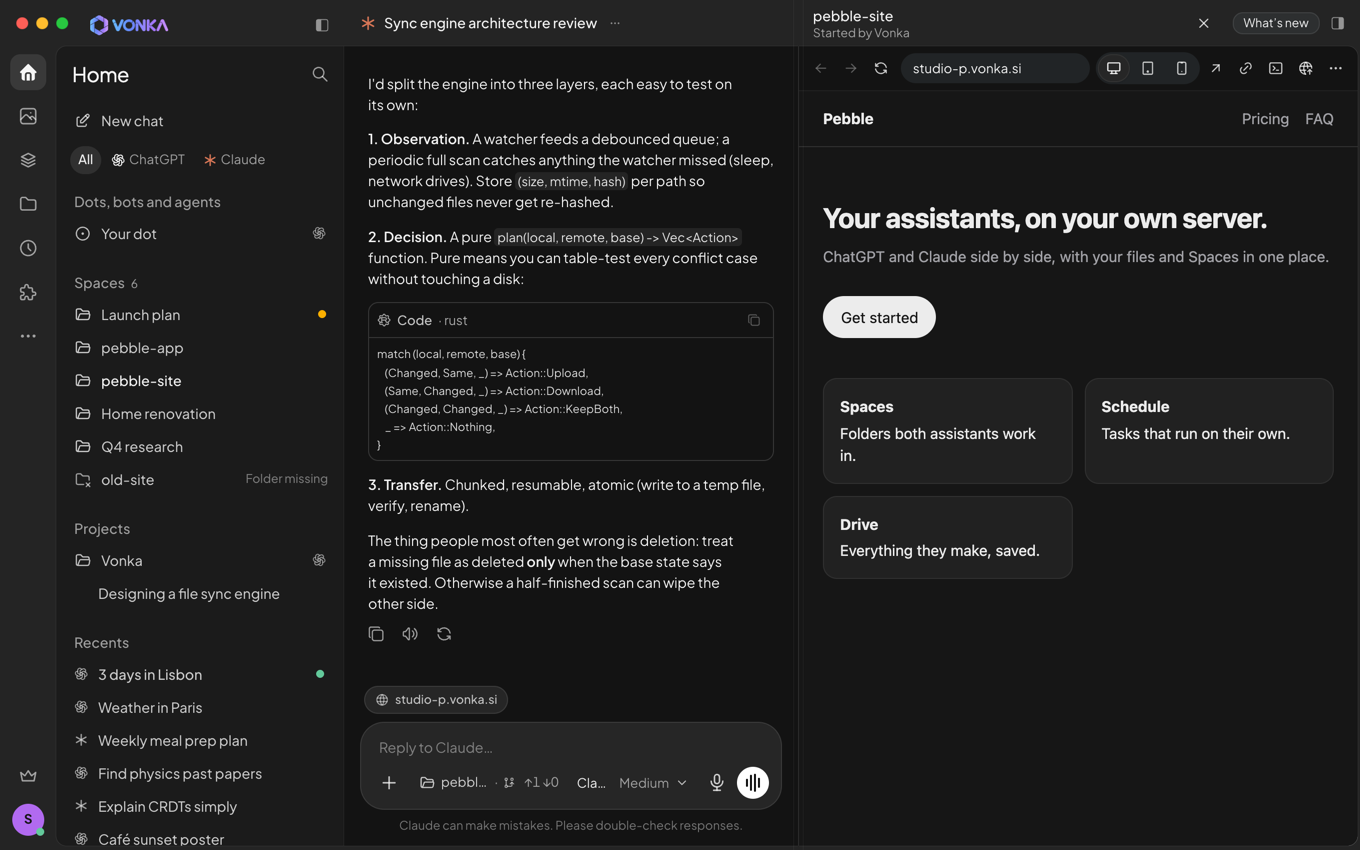Image resolution: width=1360 pixels, height=850 pixels.
Task: Copy Claude's response with the copy icon
Action: 376,634
